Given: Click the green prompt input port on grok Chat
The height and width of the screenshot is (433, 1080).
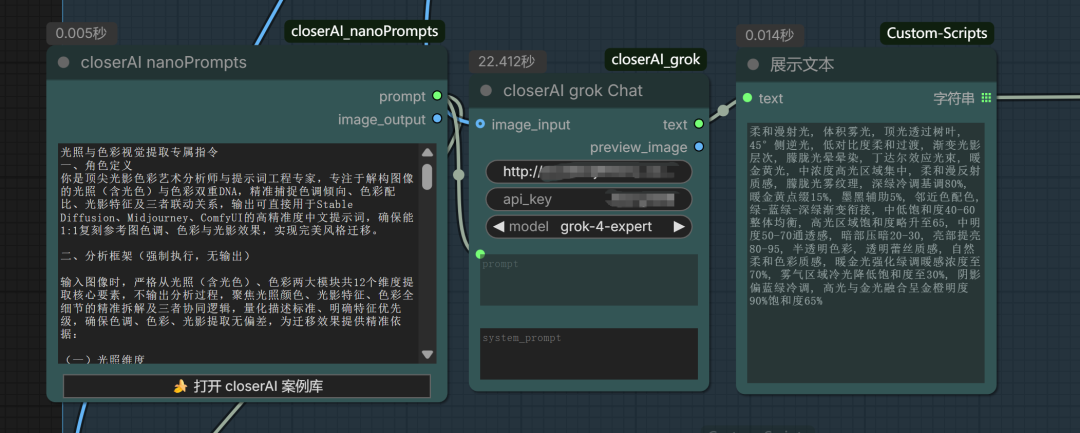Looking at the screenshot, I should point(480,254).
